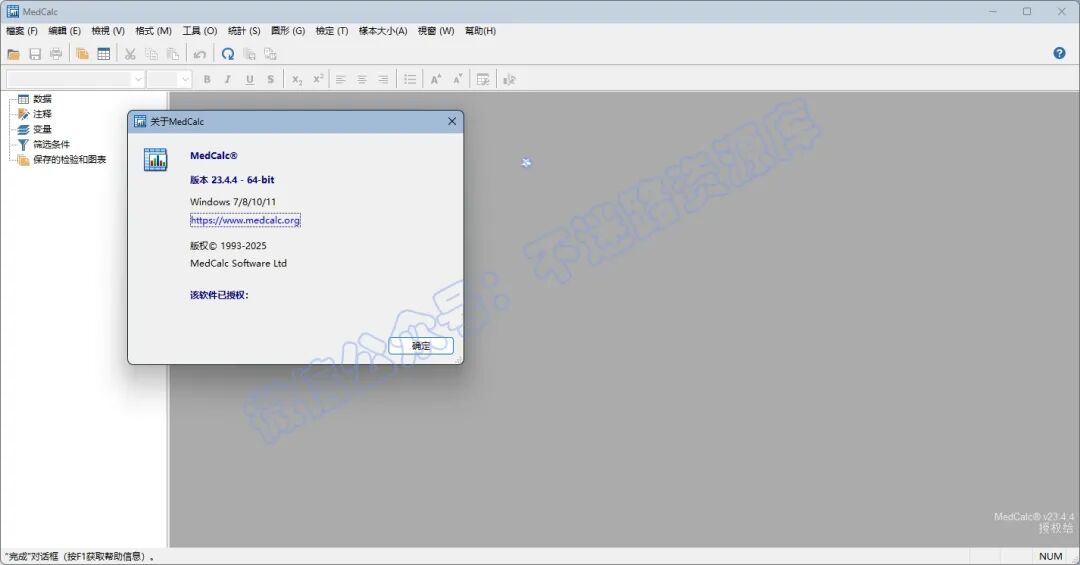Minimize the MedCalc main window
The width and height of the screenshot is (1080, 565).
point(993,11)
